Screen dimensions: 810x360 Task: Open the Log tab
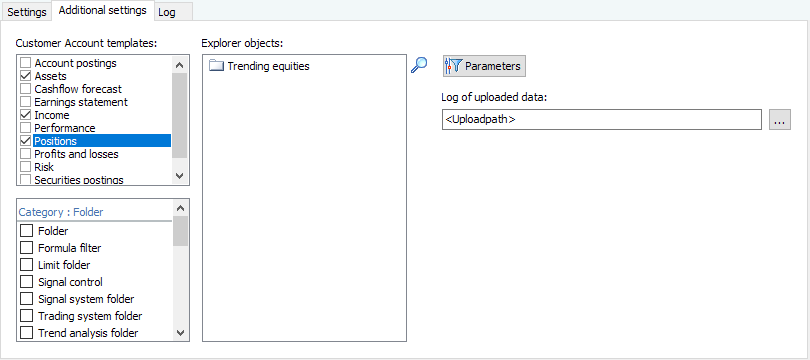pos(167,12)
